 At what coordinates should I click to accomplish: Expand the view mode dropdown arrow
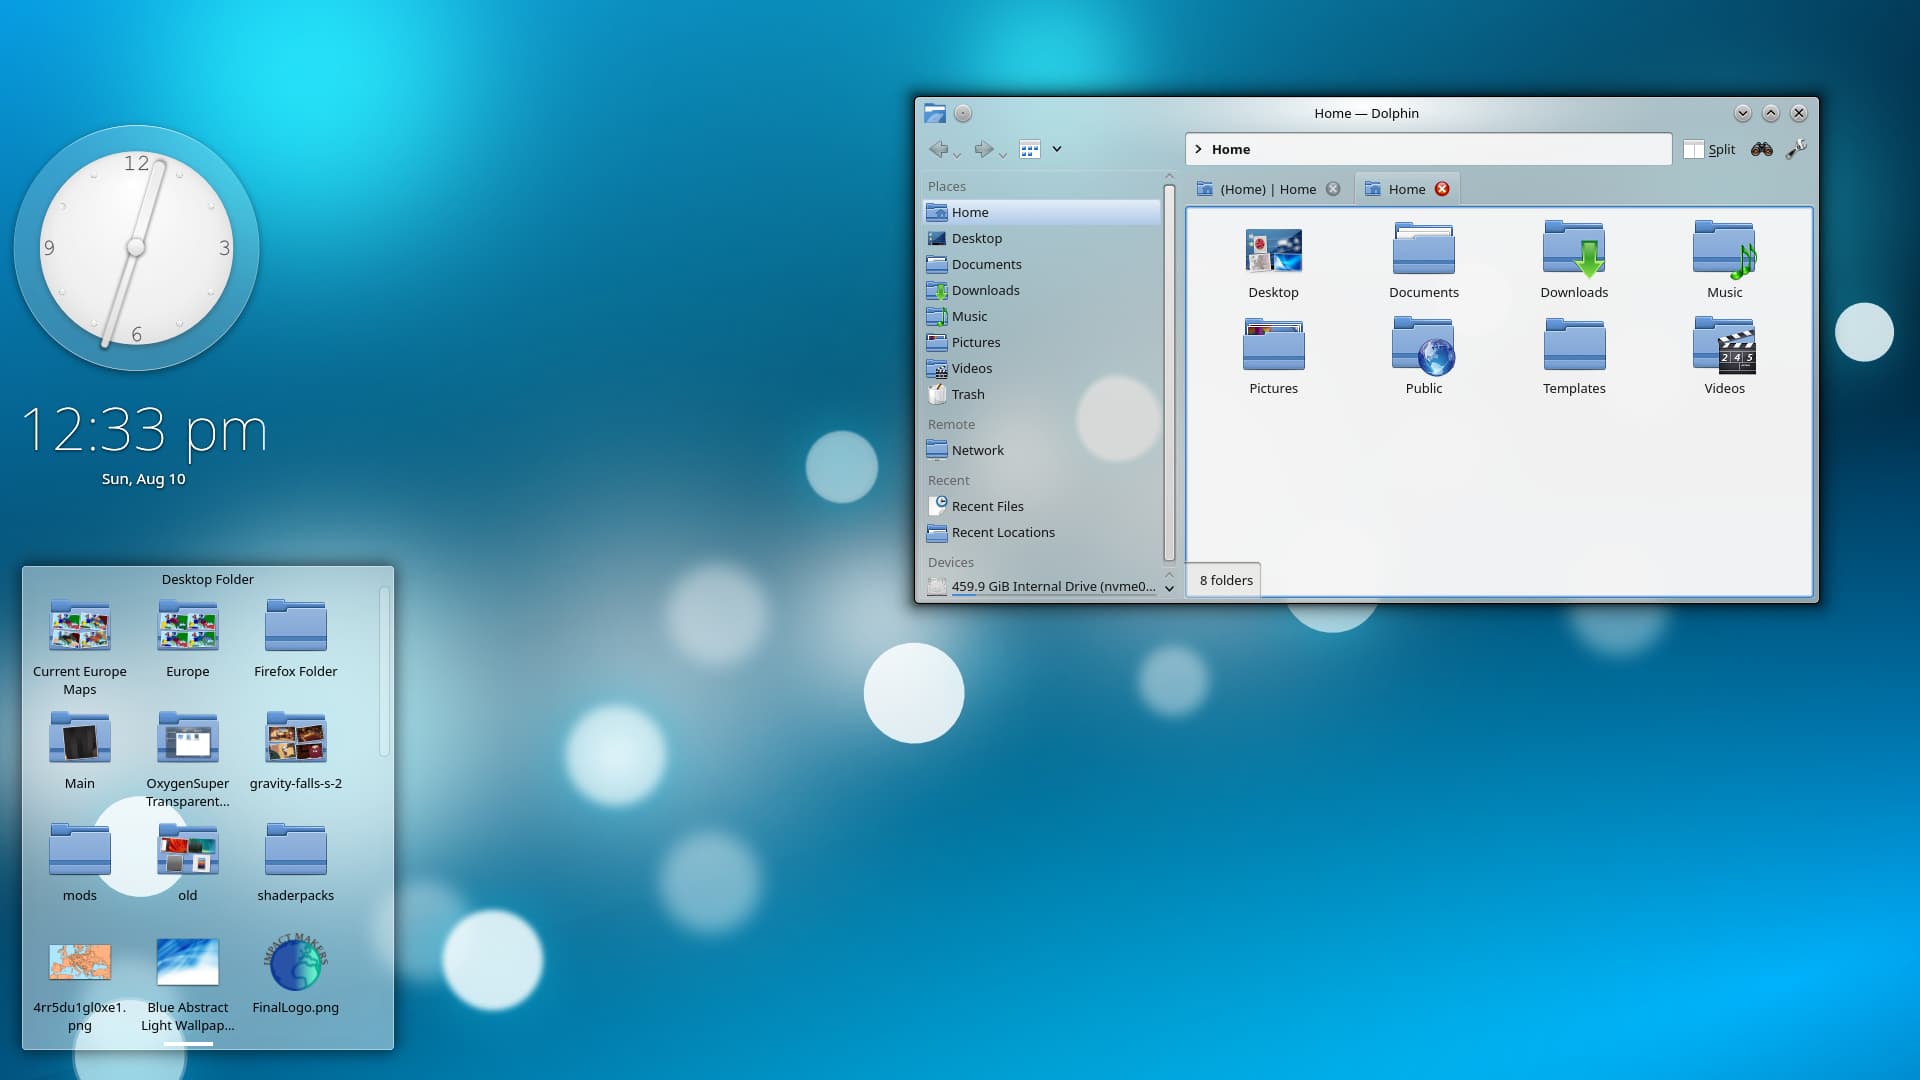coord(1056,149)
